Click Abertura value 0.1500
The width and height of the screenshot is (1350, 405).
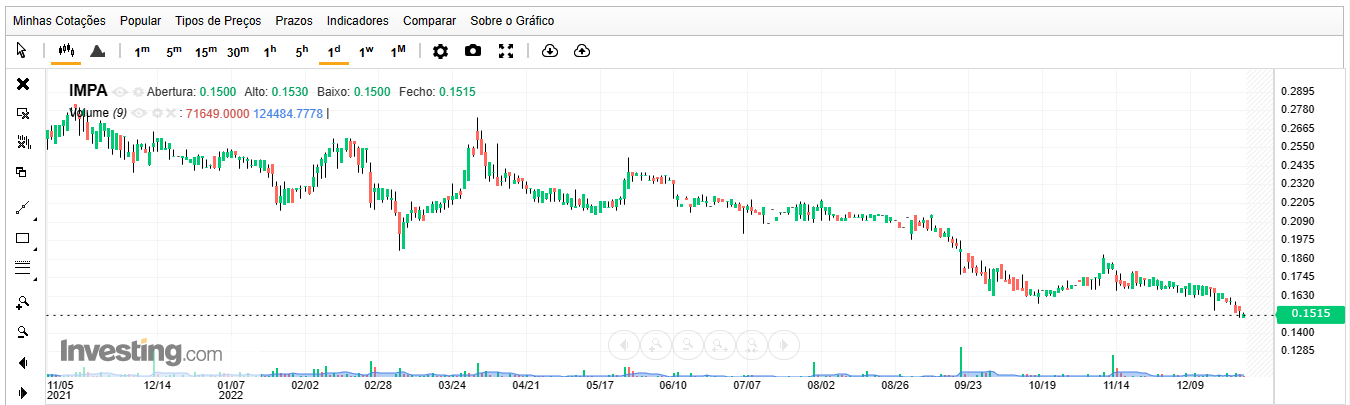(x=217, y=92)
